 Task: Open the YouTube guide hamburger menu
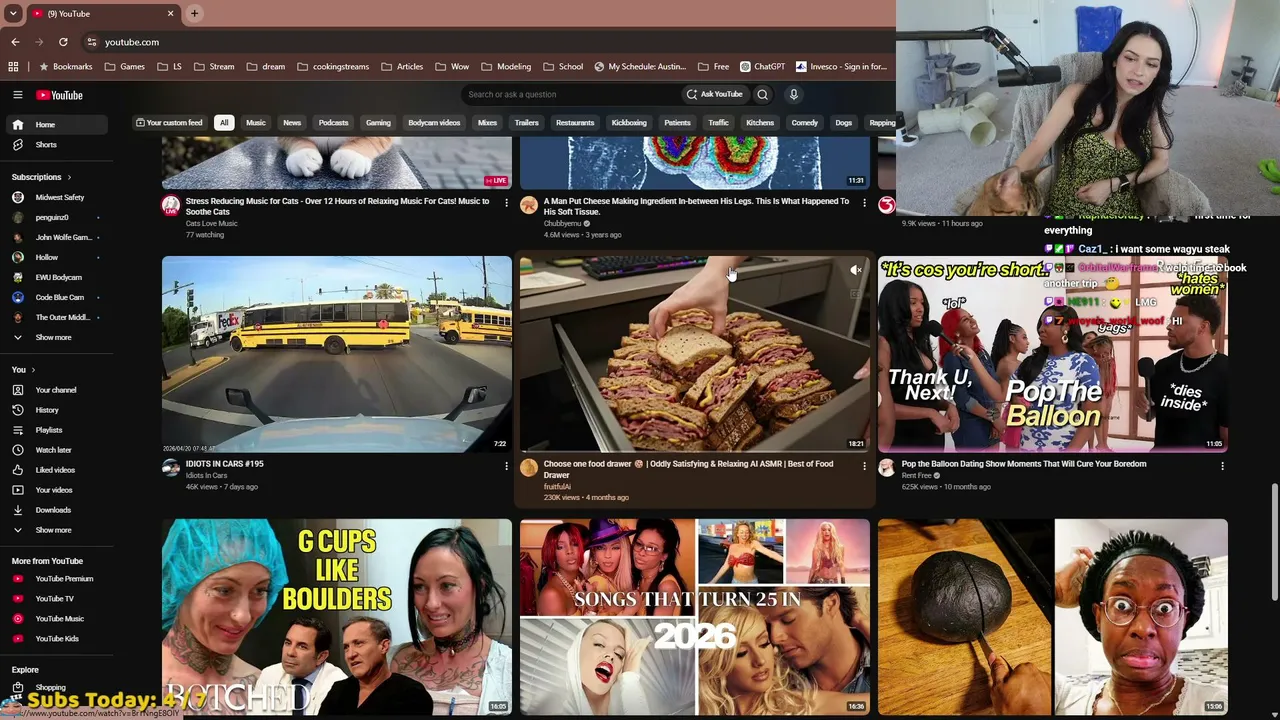click(17, 95)
